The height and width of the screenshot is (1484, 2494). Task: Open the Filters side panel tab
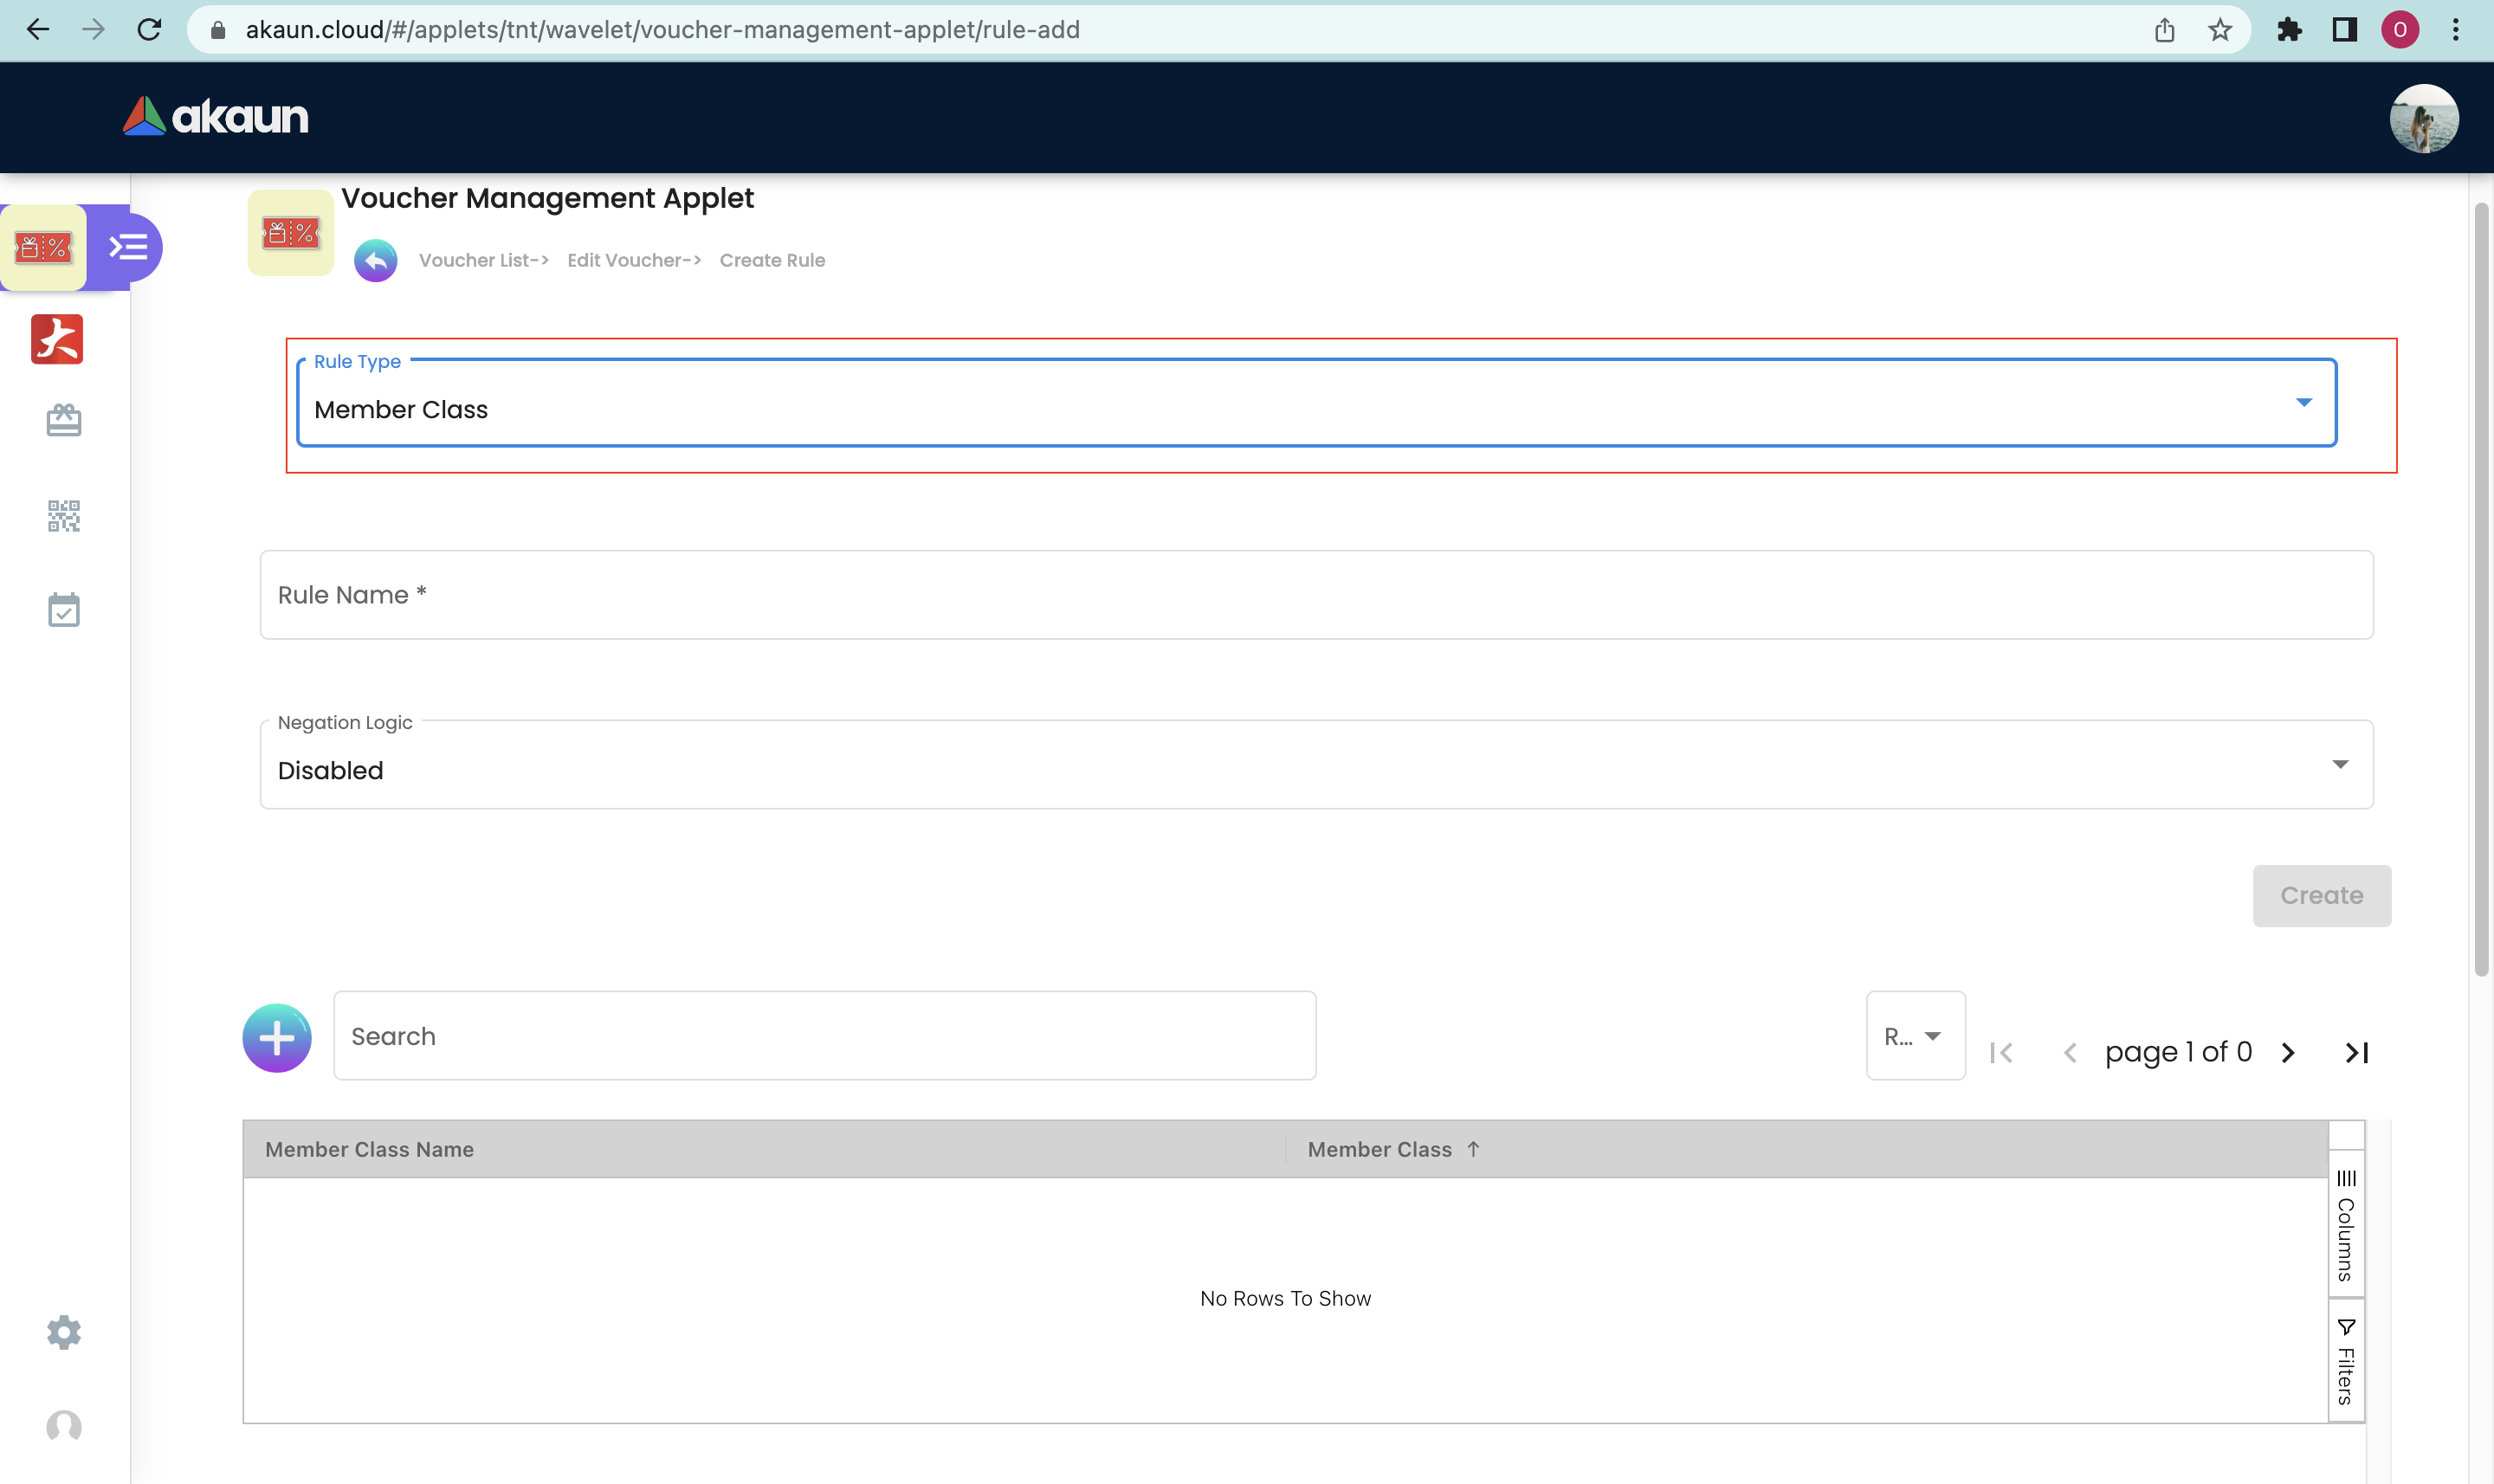pos(2345,1362)
